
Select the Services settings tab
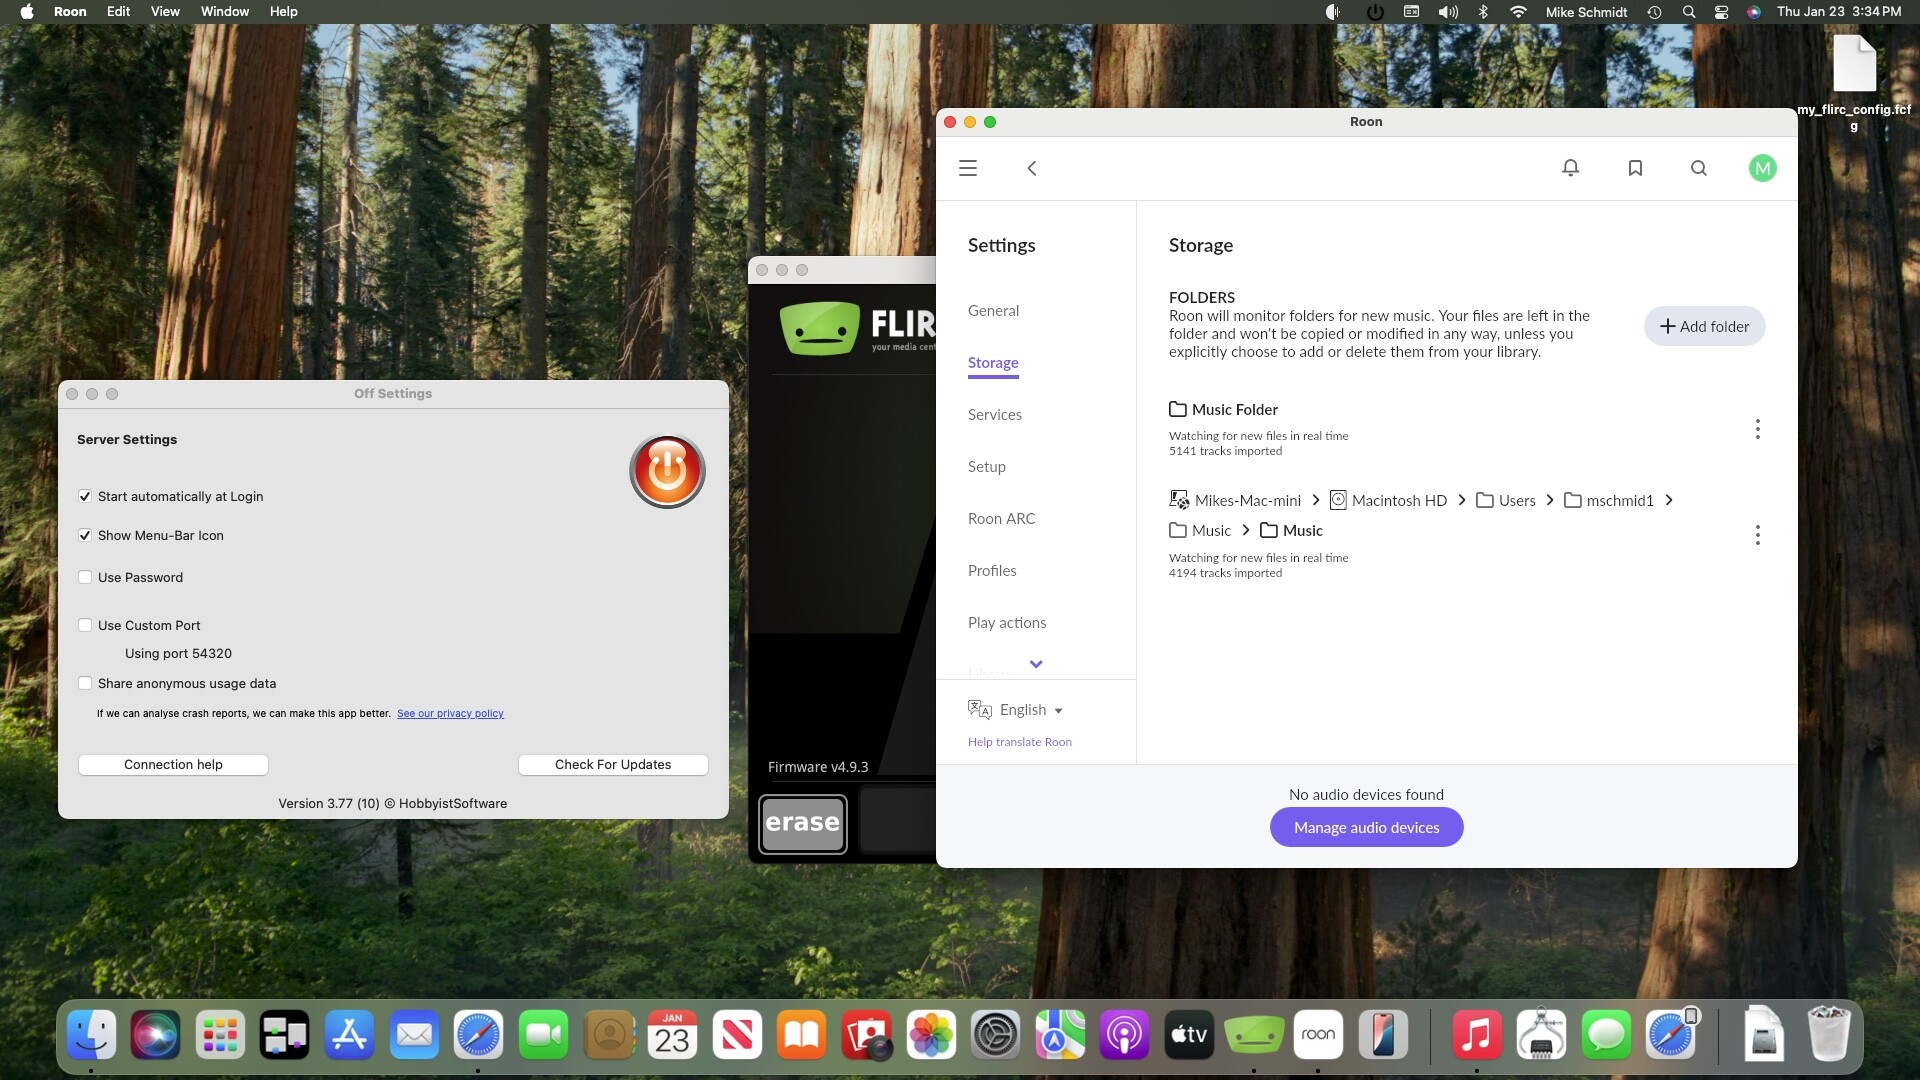click(994, 414)
